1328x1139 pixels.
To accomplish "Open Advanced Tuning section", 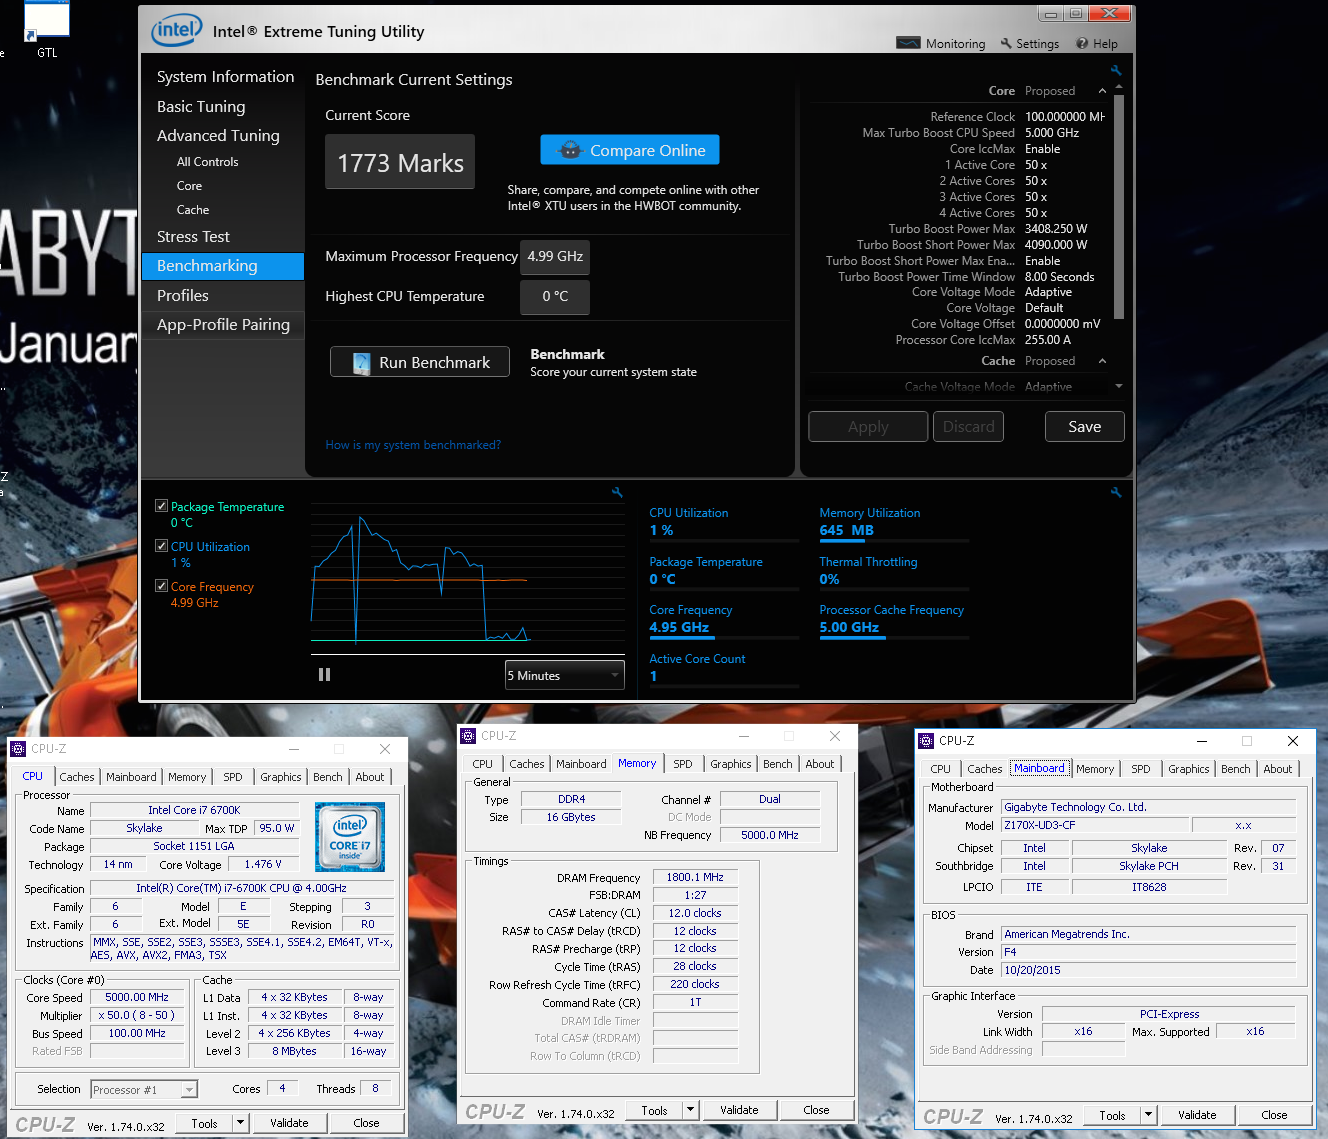I will (x=218, y=136).
